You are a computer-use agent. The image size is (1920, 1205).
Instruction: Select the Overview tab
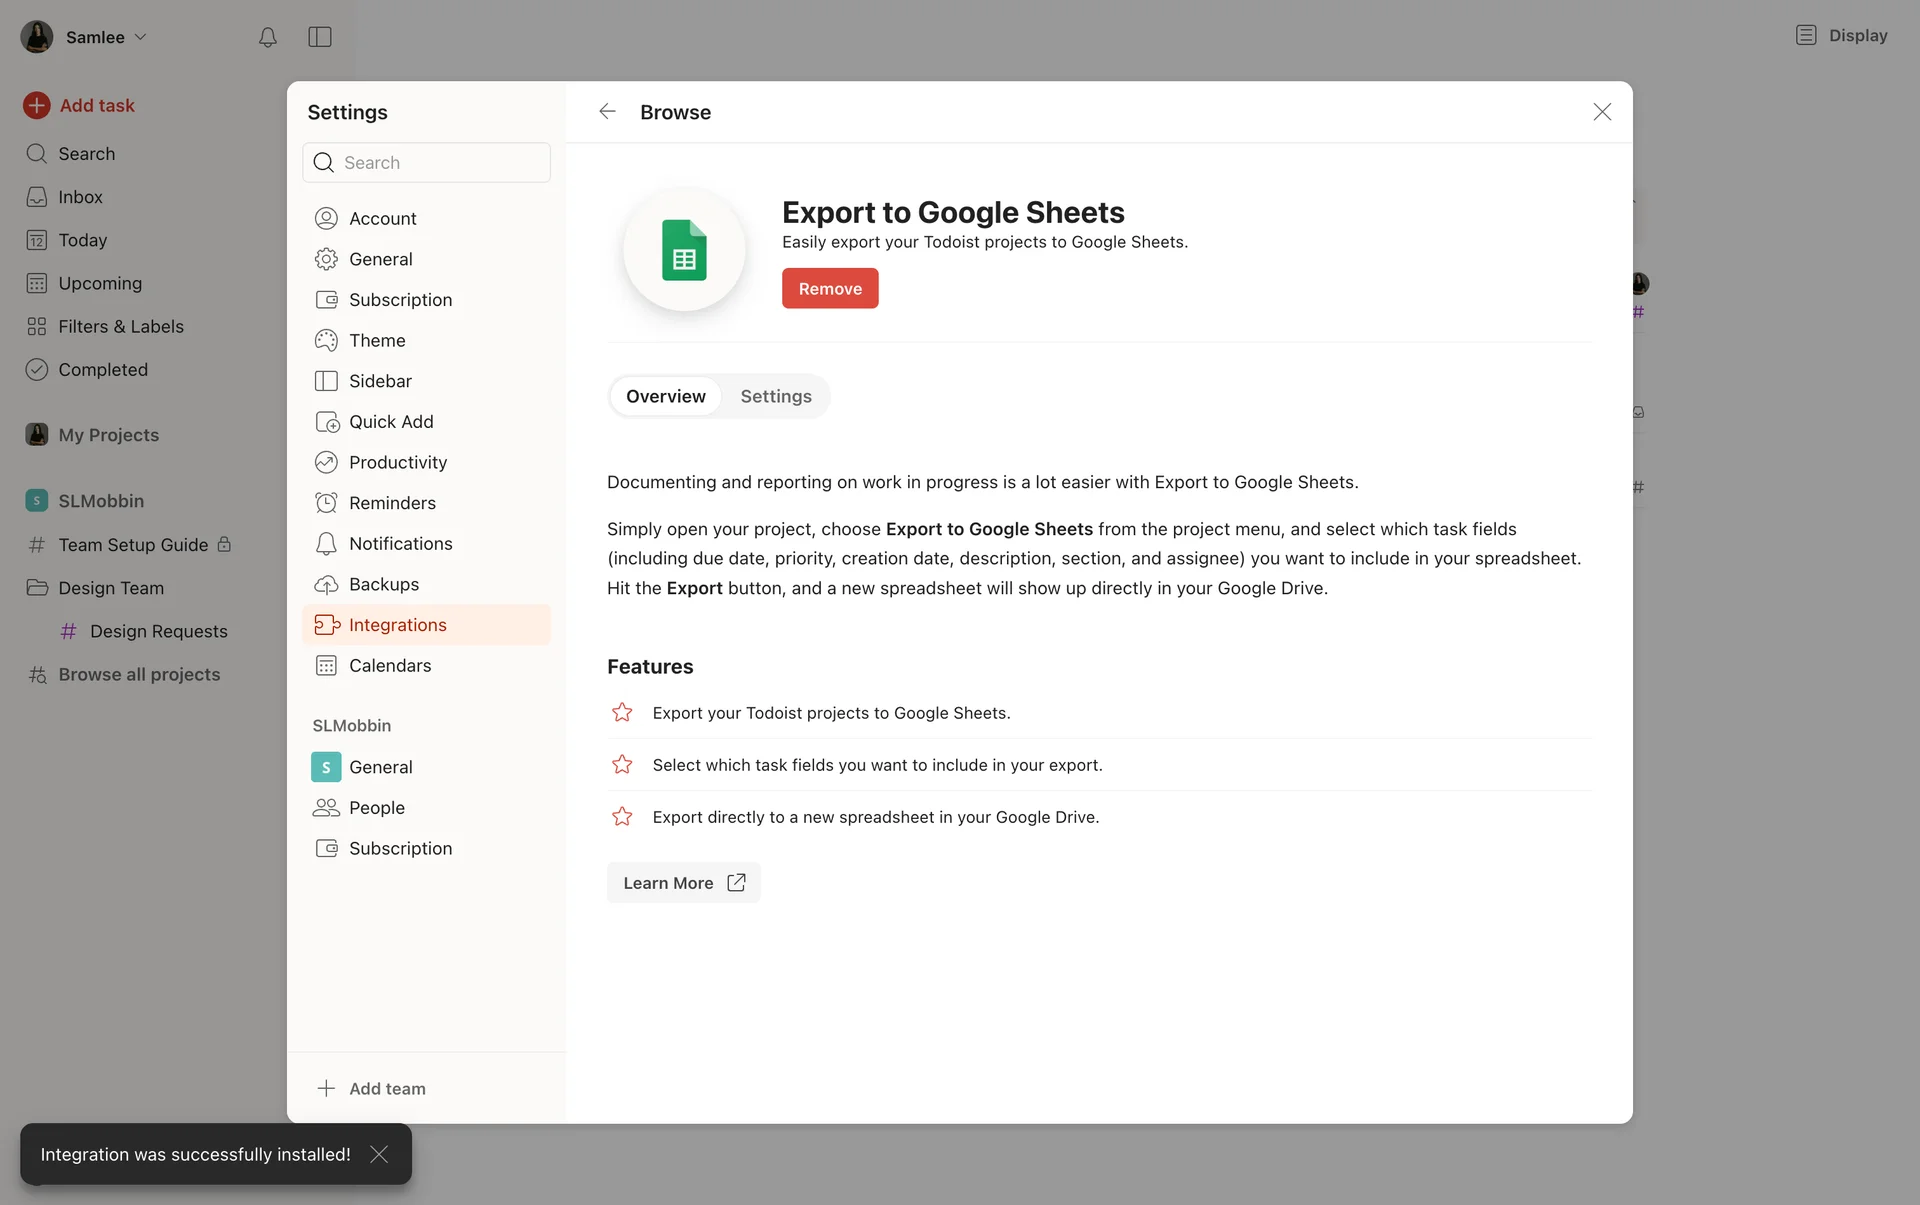(665, 396)
